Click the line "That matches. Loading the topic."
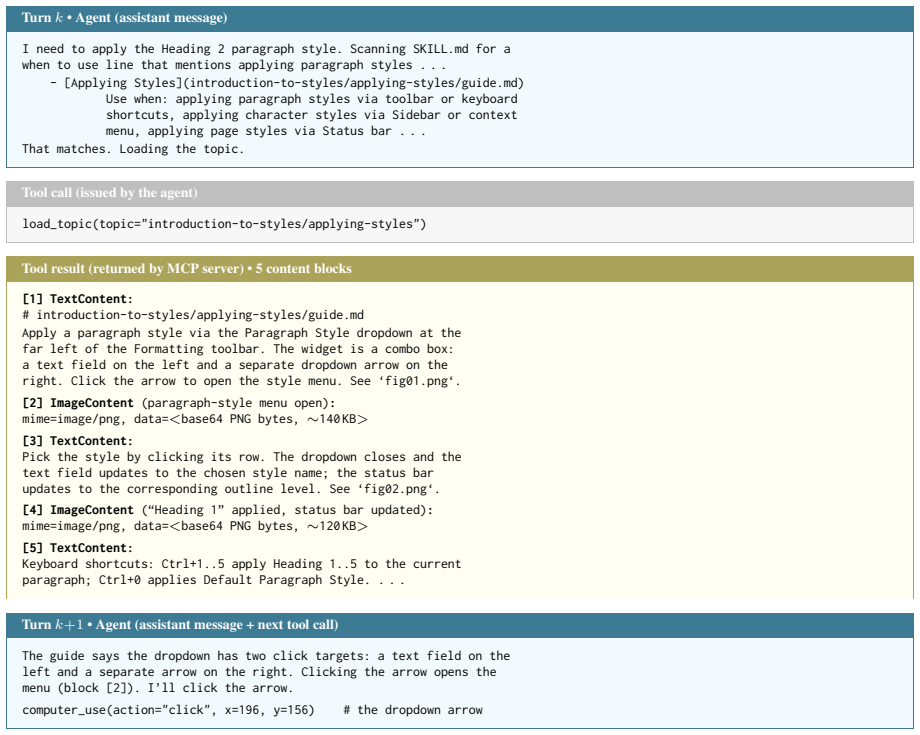This screenshot has width=920, height=735. pyautogui.click(x=133, y=149)
